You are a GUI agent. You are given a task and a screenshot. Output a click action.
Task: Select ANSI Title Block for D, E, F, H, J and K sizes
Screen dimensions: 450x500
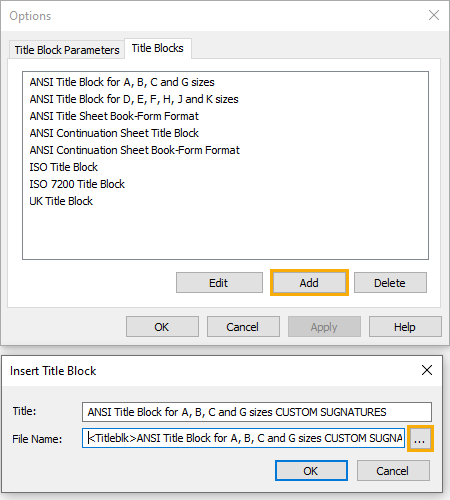(x=134, y=99)
